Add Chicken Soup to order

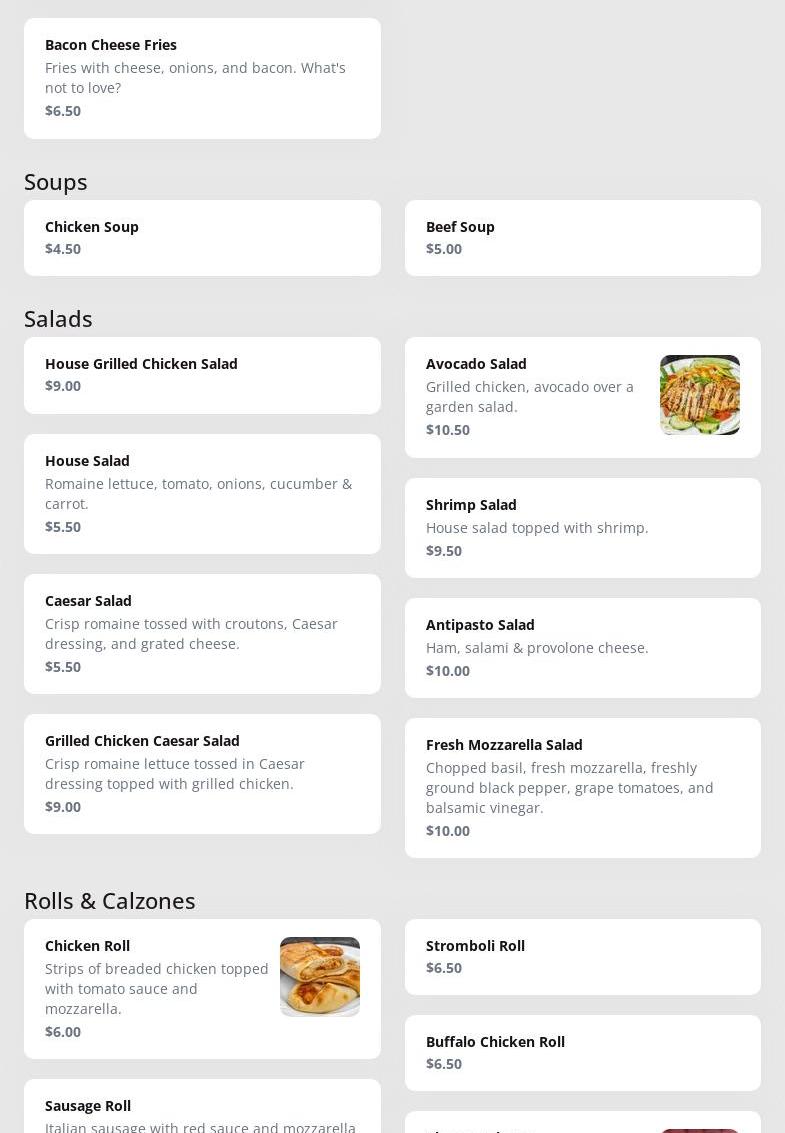click(x=202, y=238)
